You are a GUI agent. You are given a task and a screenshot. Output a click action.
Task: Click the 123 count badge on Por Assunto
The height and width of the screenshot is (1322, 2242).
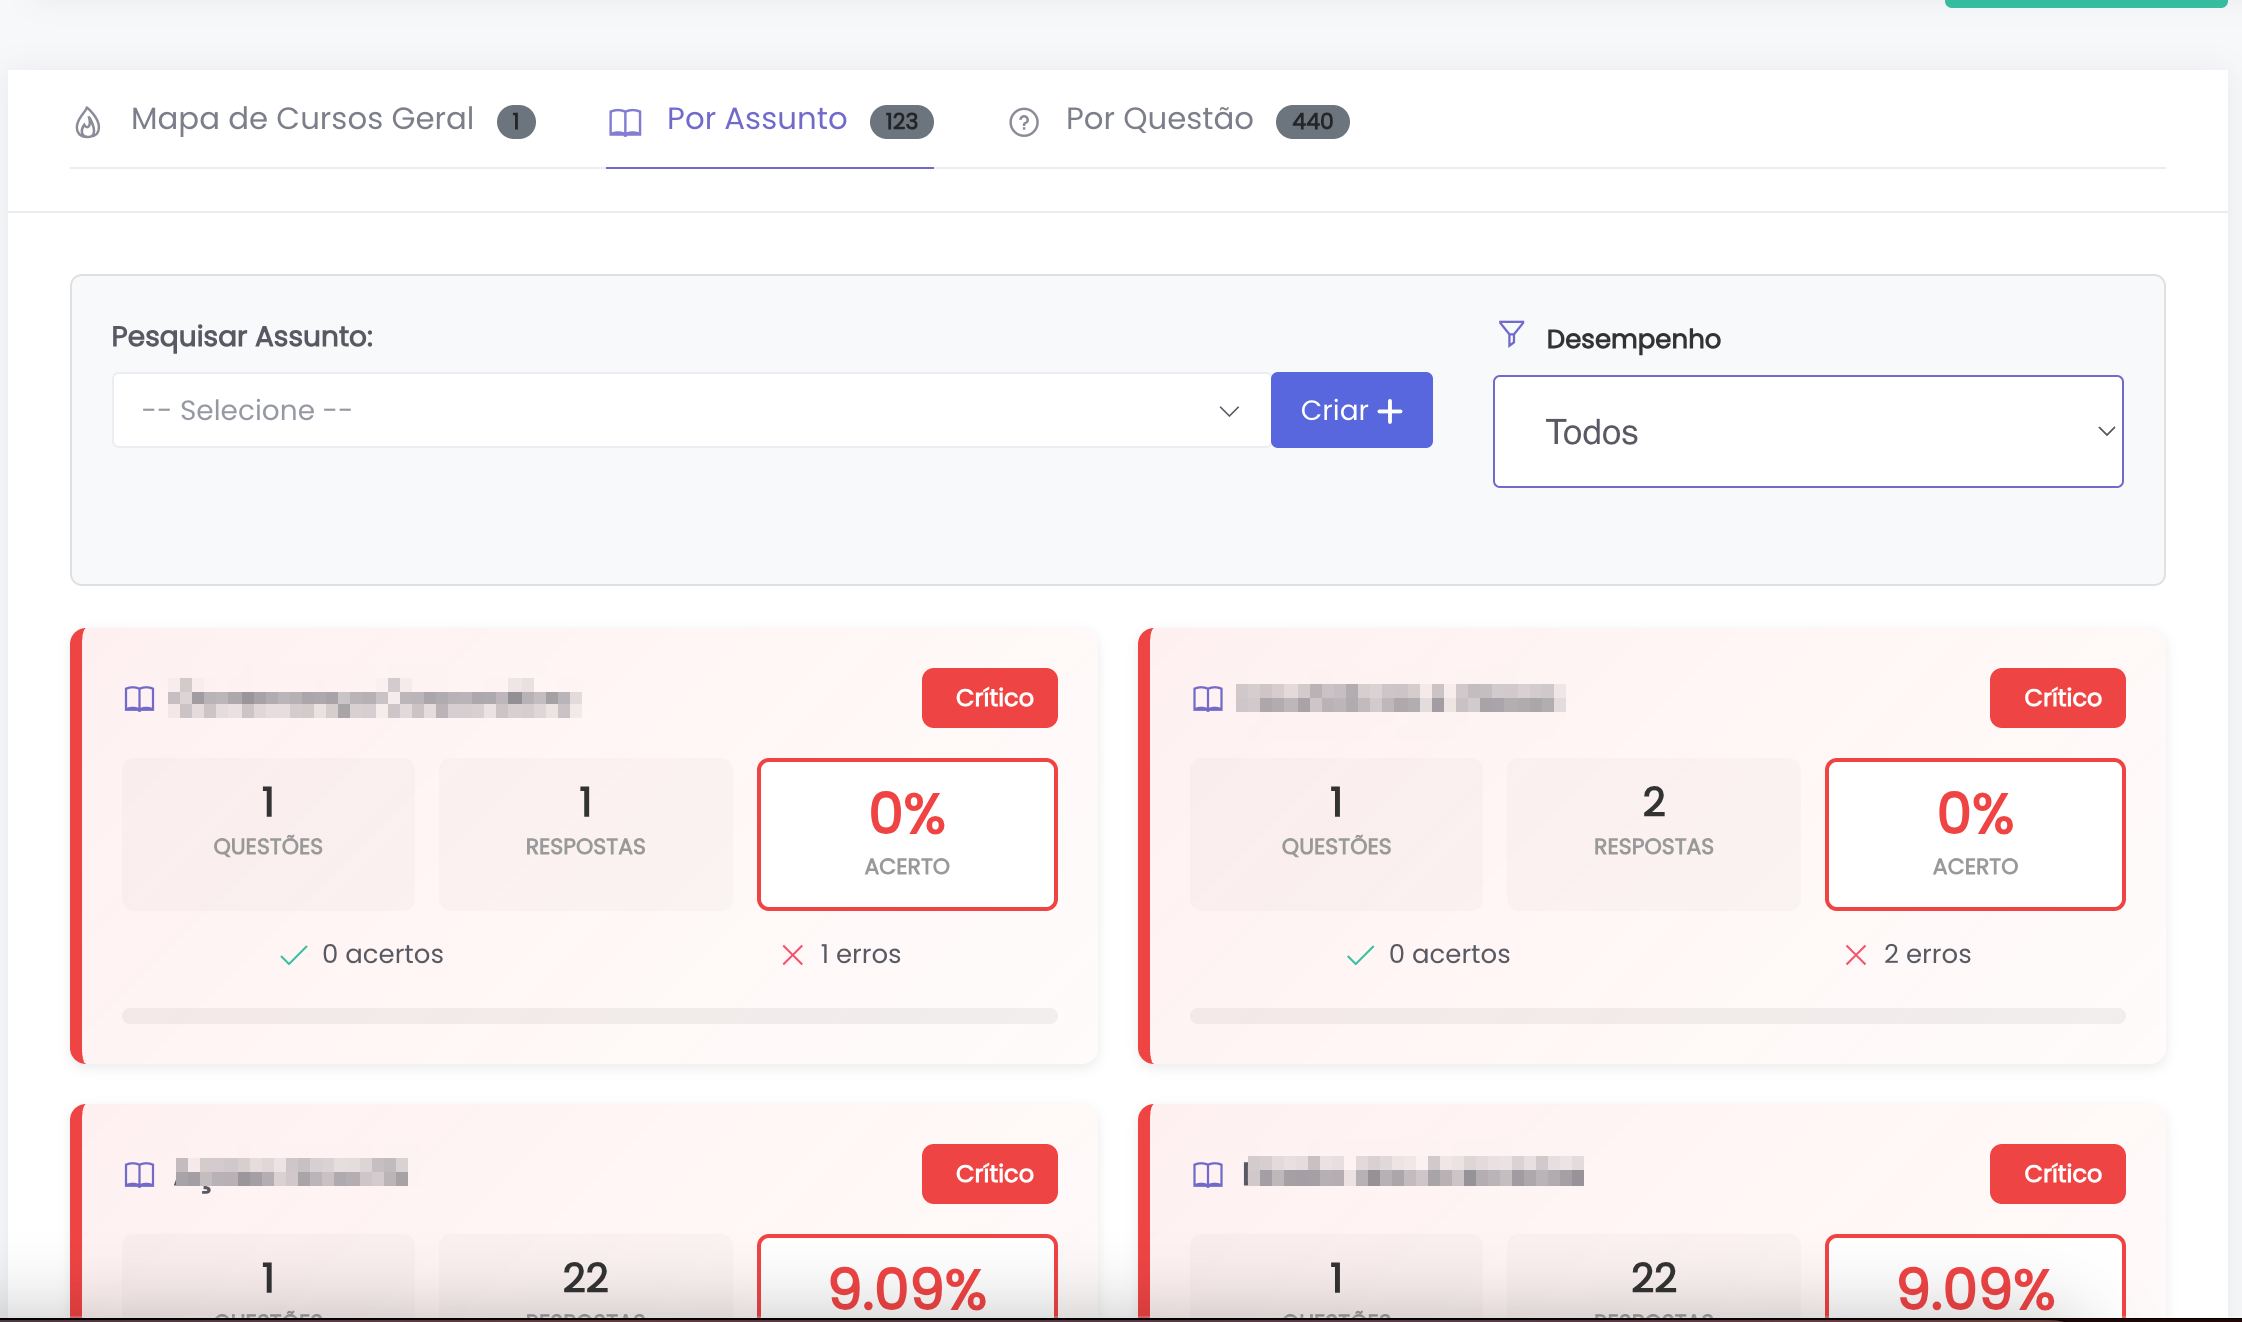(901, 121)
